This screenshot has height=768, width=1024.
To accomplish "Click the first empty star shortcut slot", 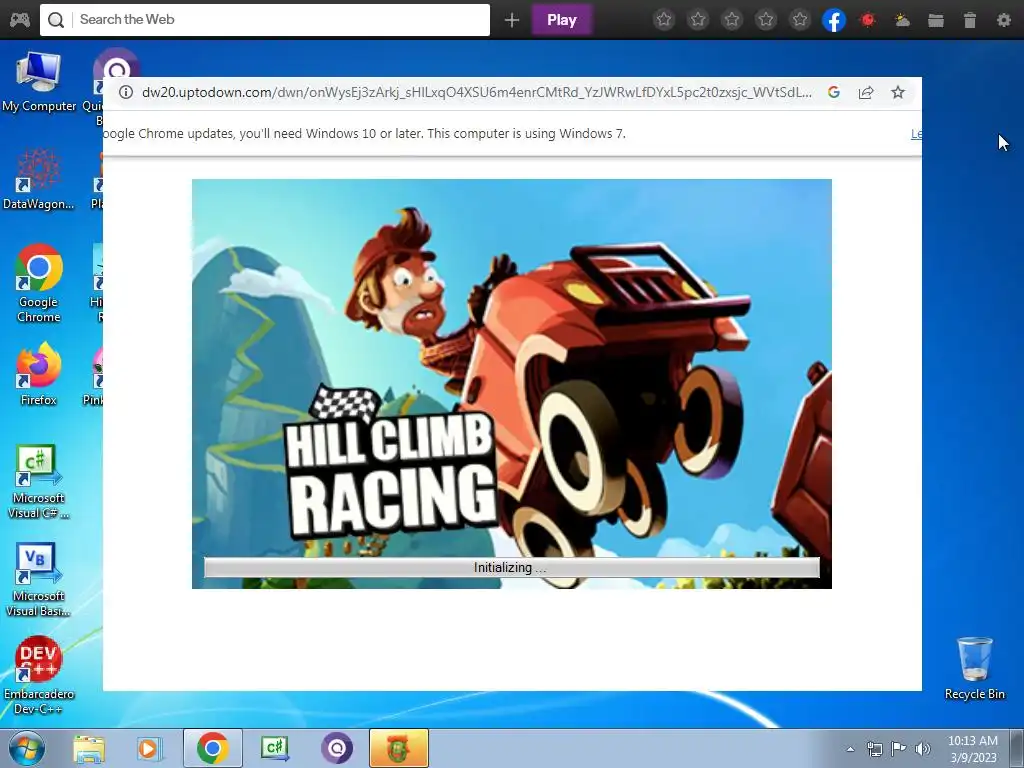I will coord(664,20).
